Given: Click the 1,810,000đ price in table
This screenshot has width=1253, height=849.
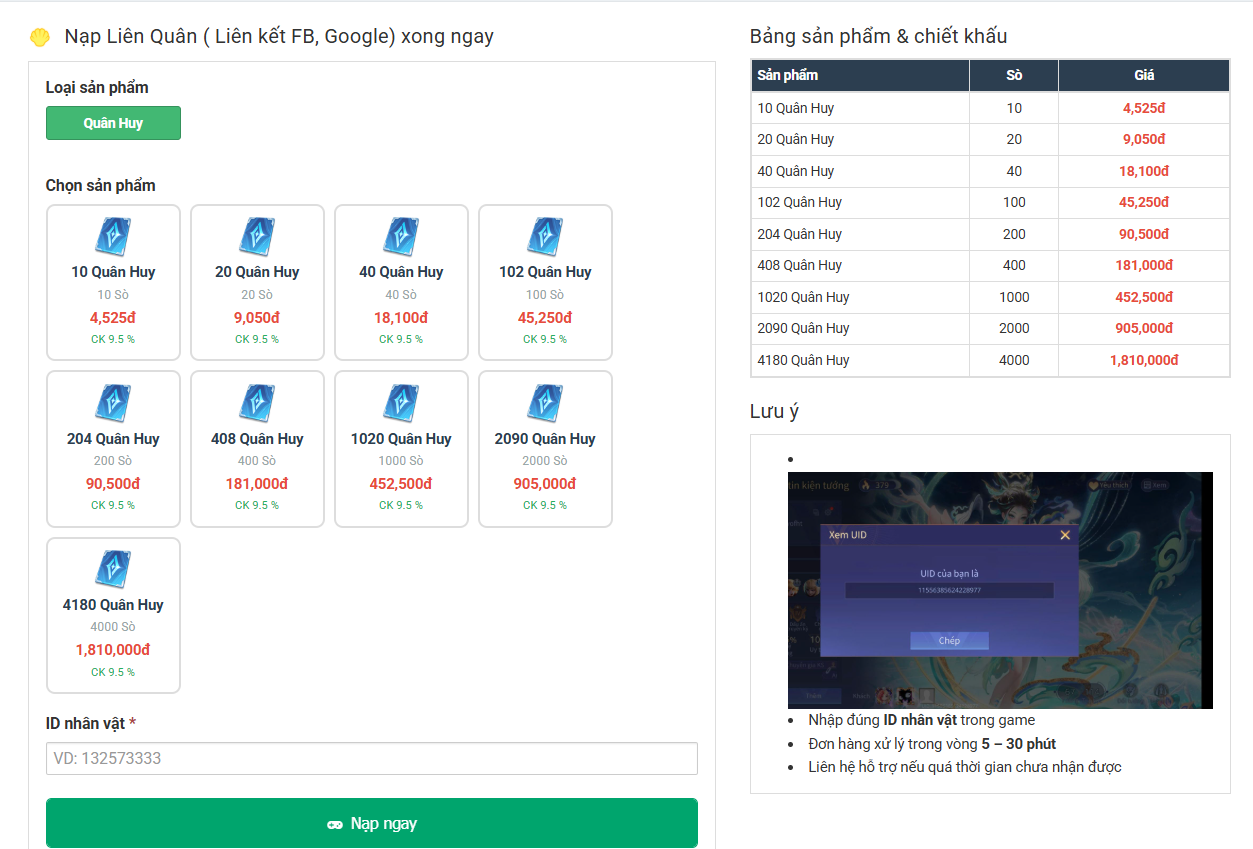Looking at the screenshot, I should pos(1143,360).
